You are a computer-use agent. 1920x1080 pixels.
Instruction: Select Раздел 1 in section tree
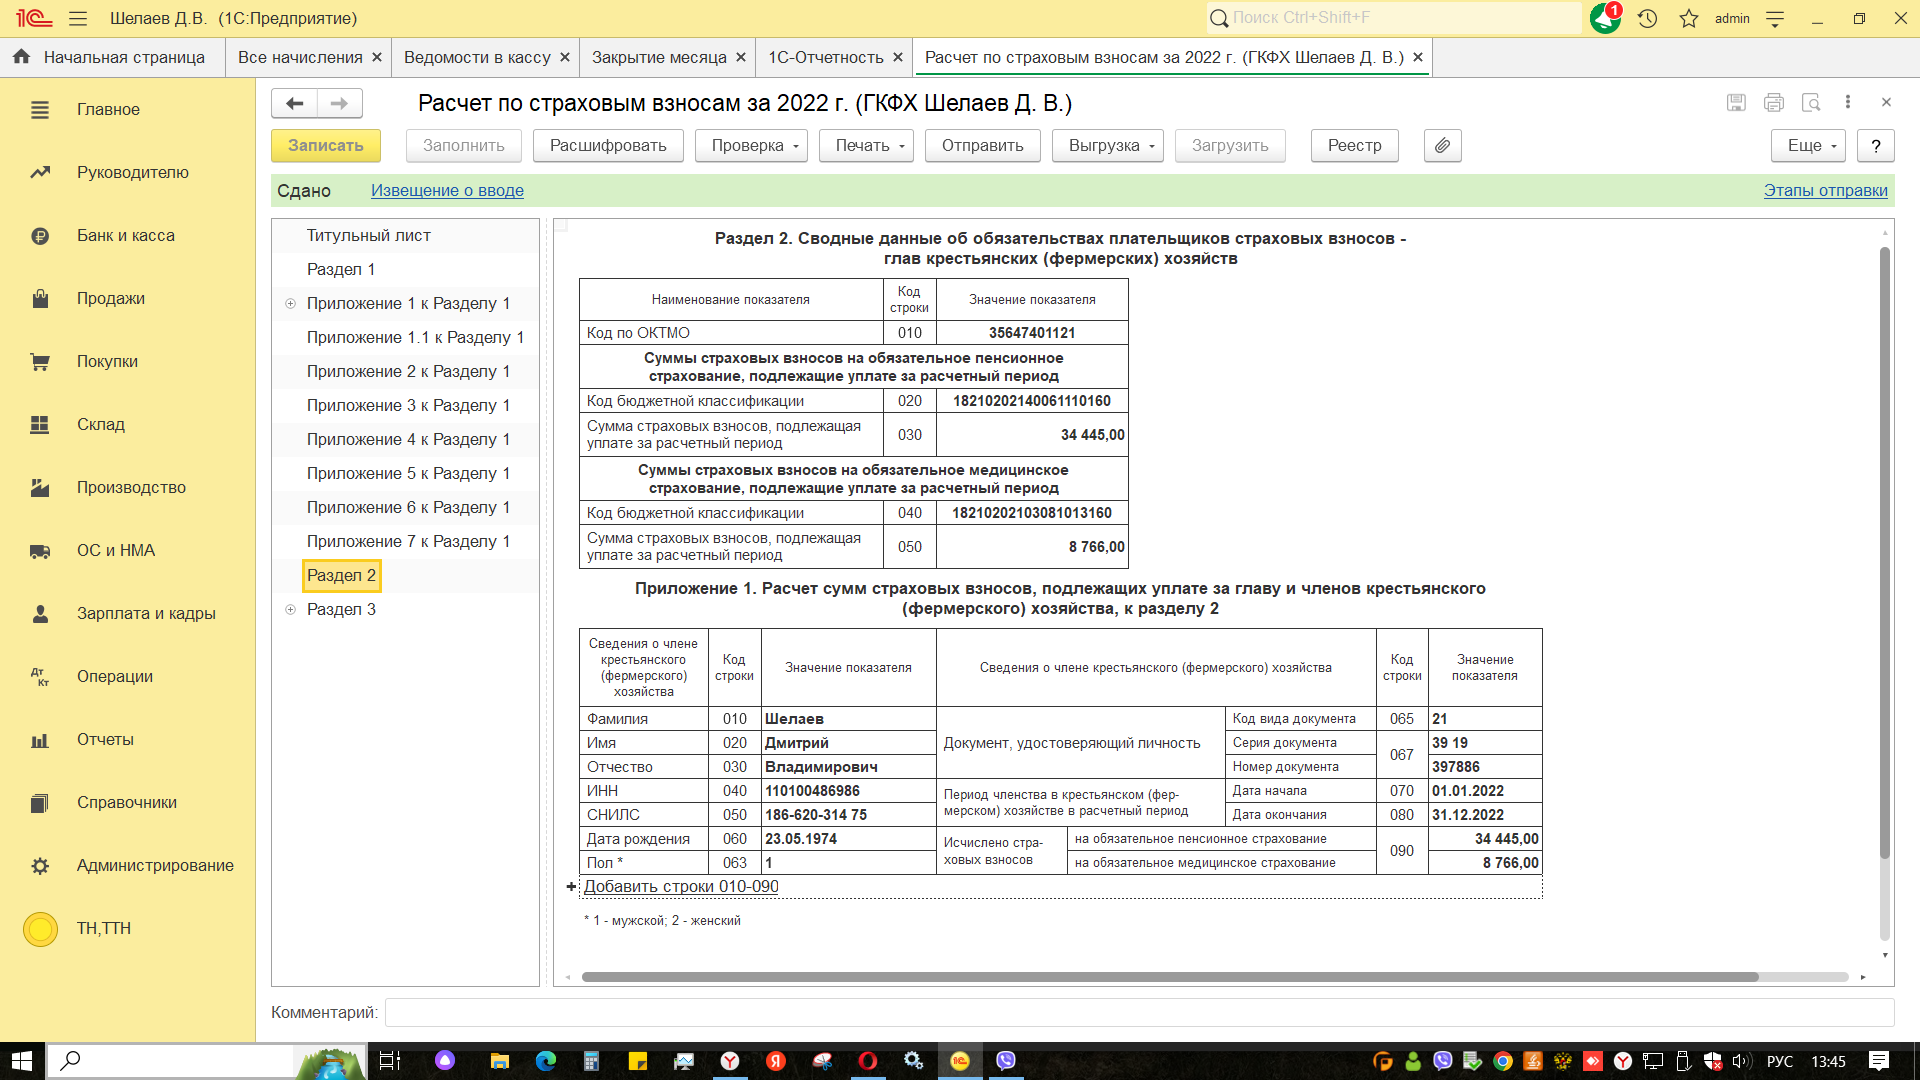point(341,269)
